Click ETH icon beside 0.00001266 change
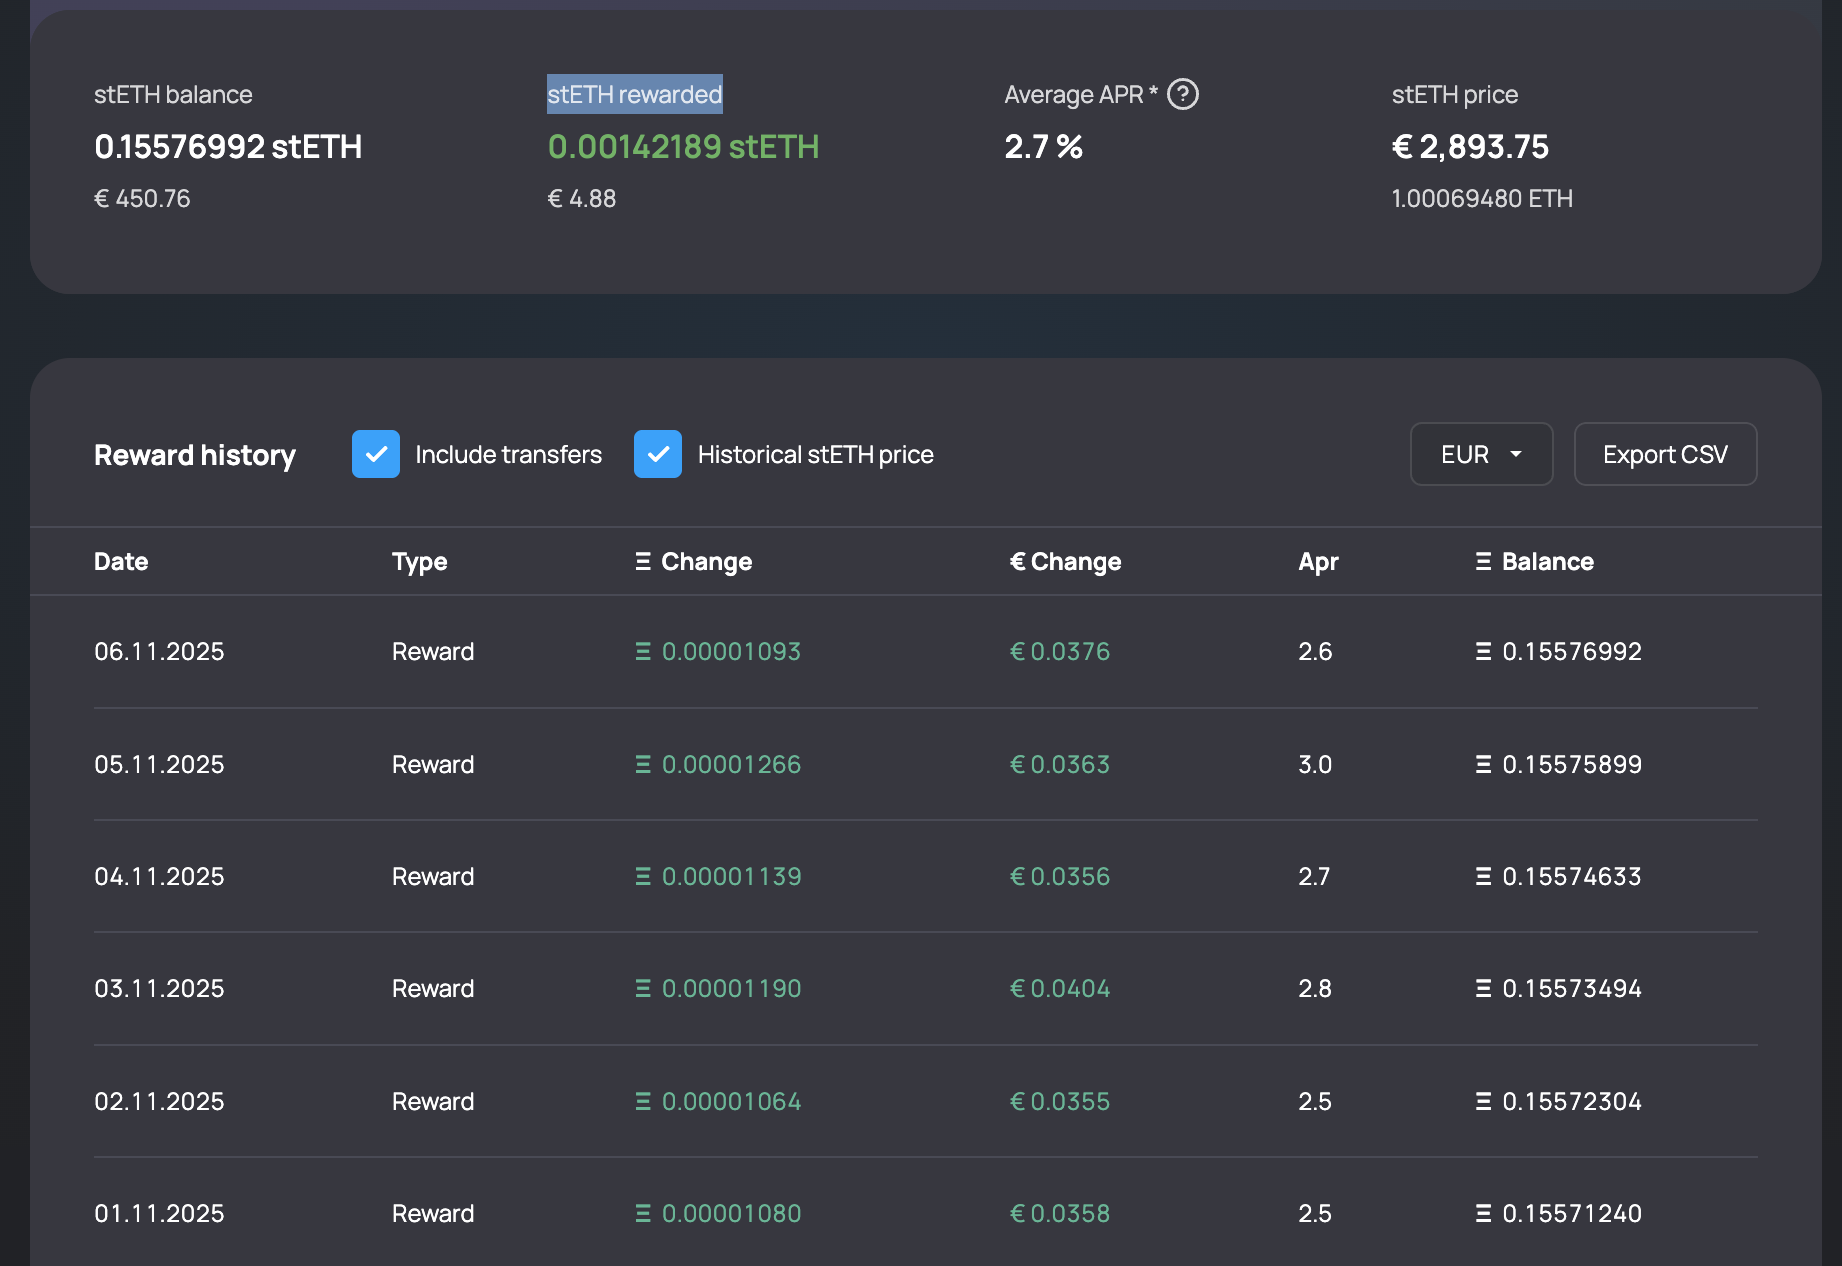 (x=643, y=765)
